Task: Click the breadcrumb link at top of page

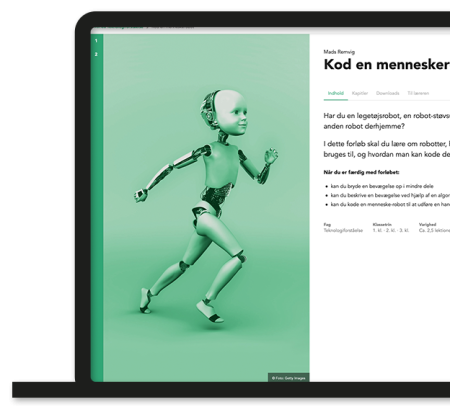Action: 117,28
